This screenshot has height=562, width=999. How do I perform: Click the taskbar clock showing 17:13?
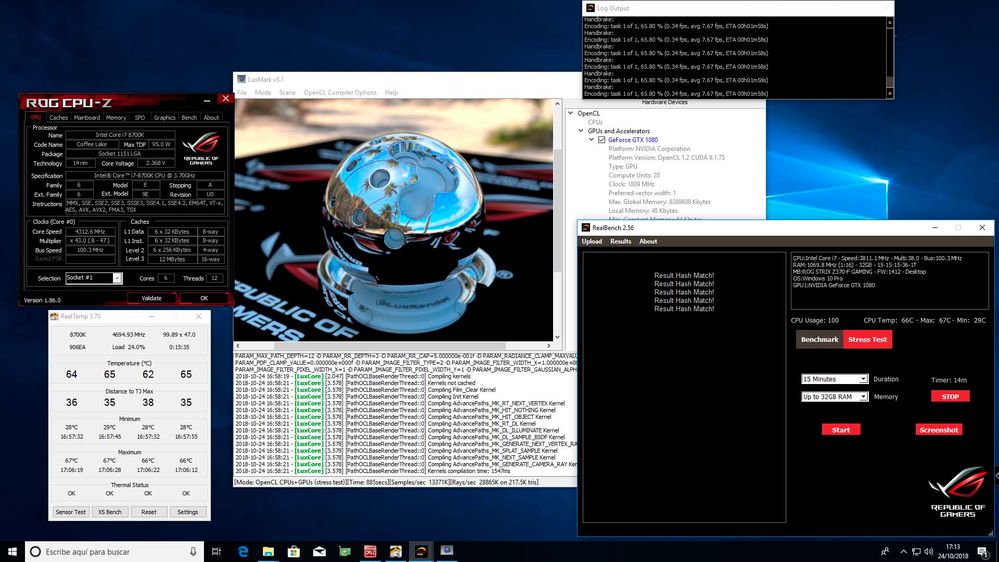952,551
